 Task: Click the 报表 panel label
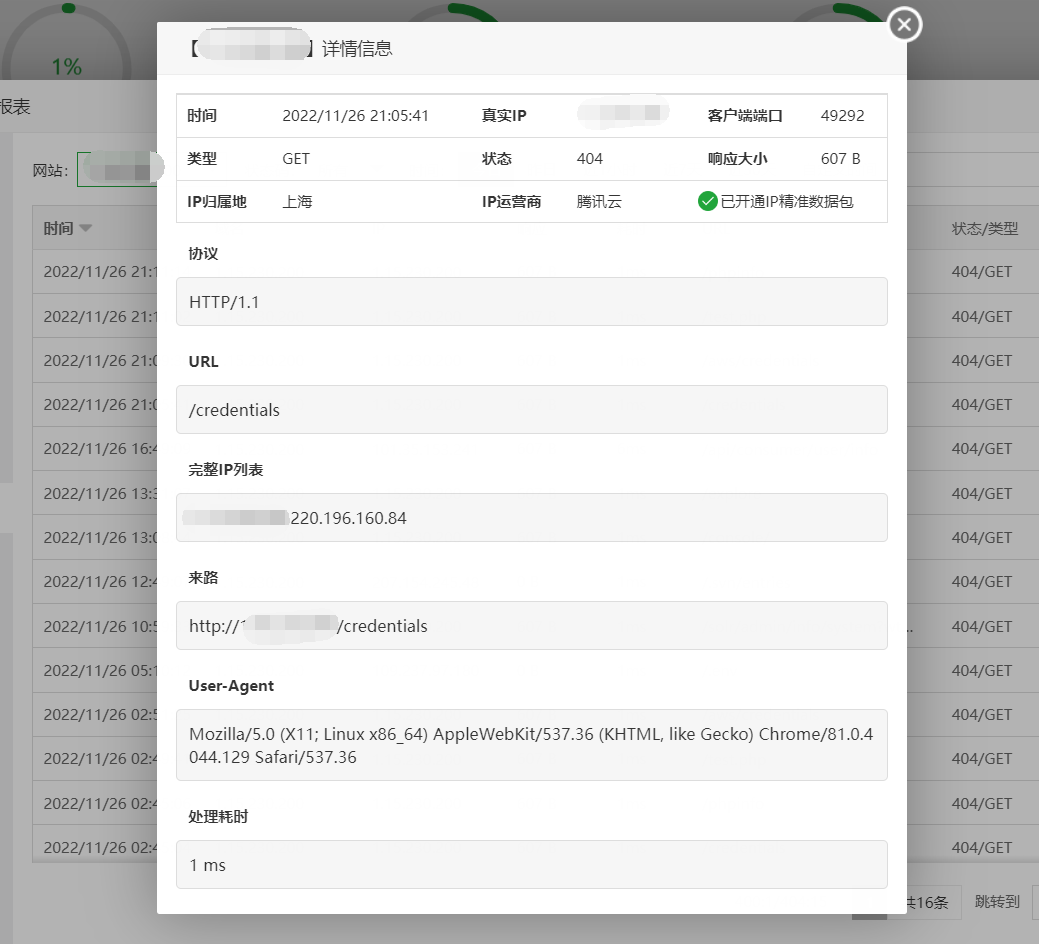pos(15,106)
